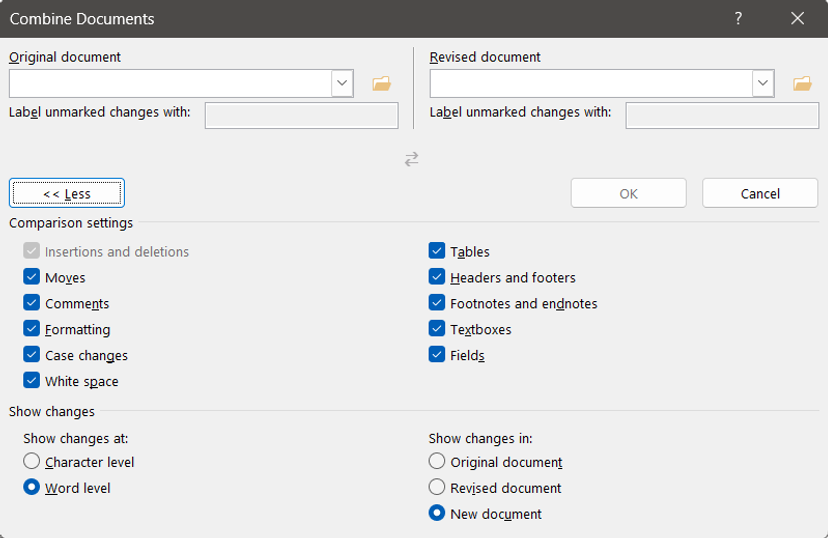
Task: Click the swap documents arrows icon
Action: click(x=411, y=159)
